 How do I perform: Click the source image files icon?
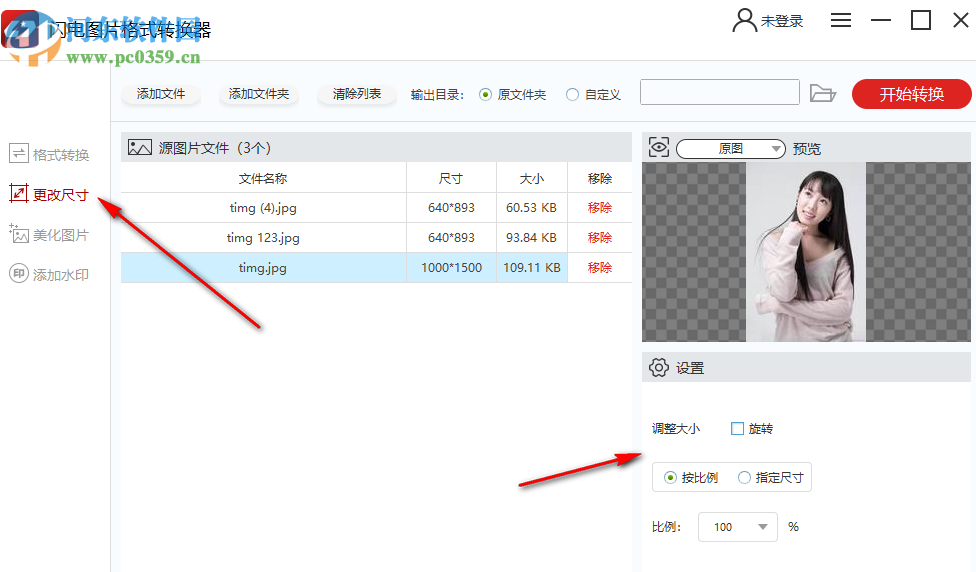pos(139,148)
